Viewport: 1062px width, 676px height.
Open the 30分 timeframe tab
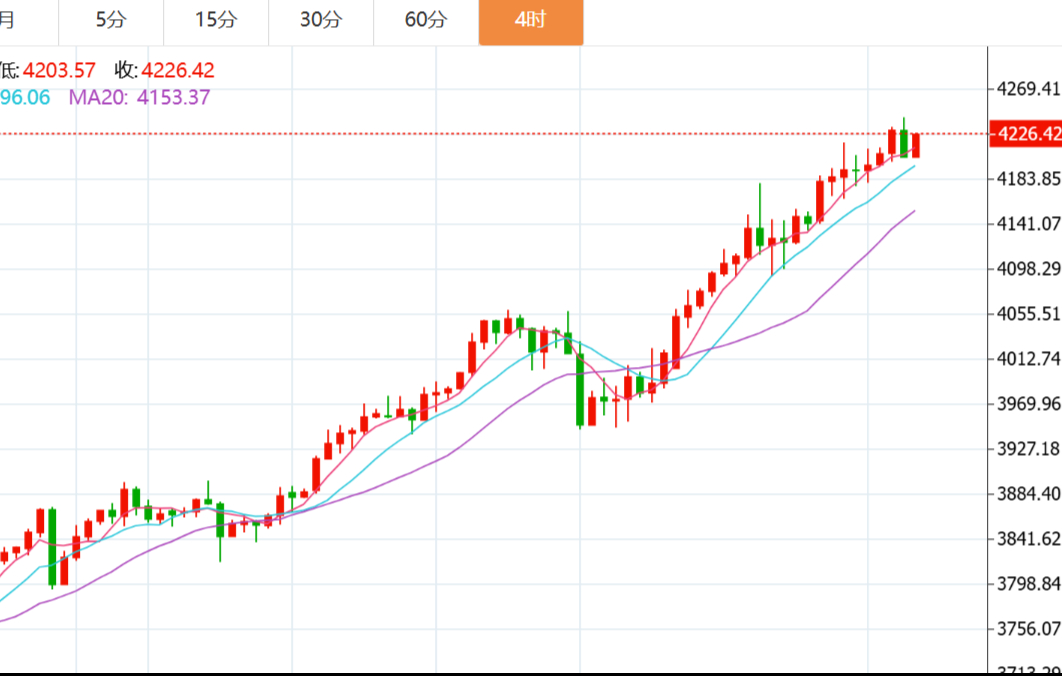(321, 20)
